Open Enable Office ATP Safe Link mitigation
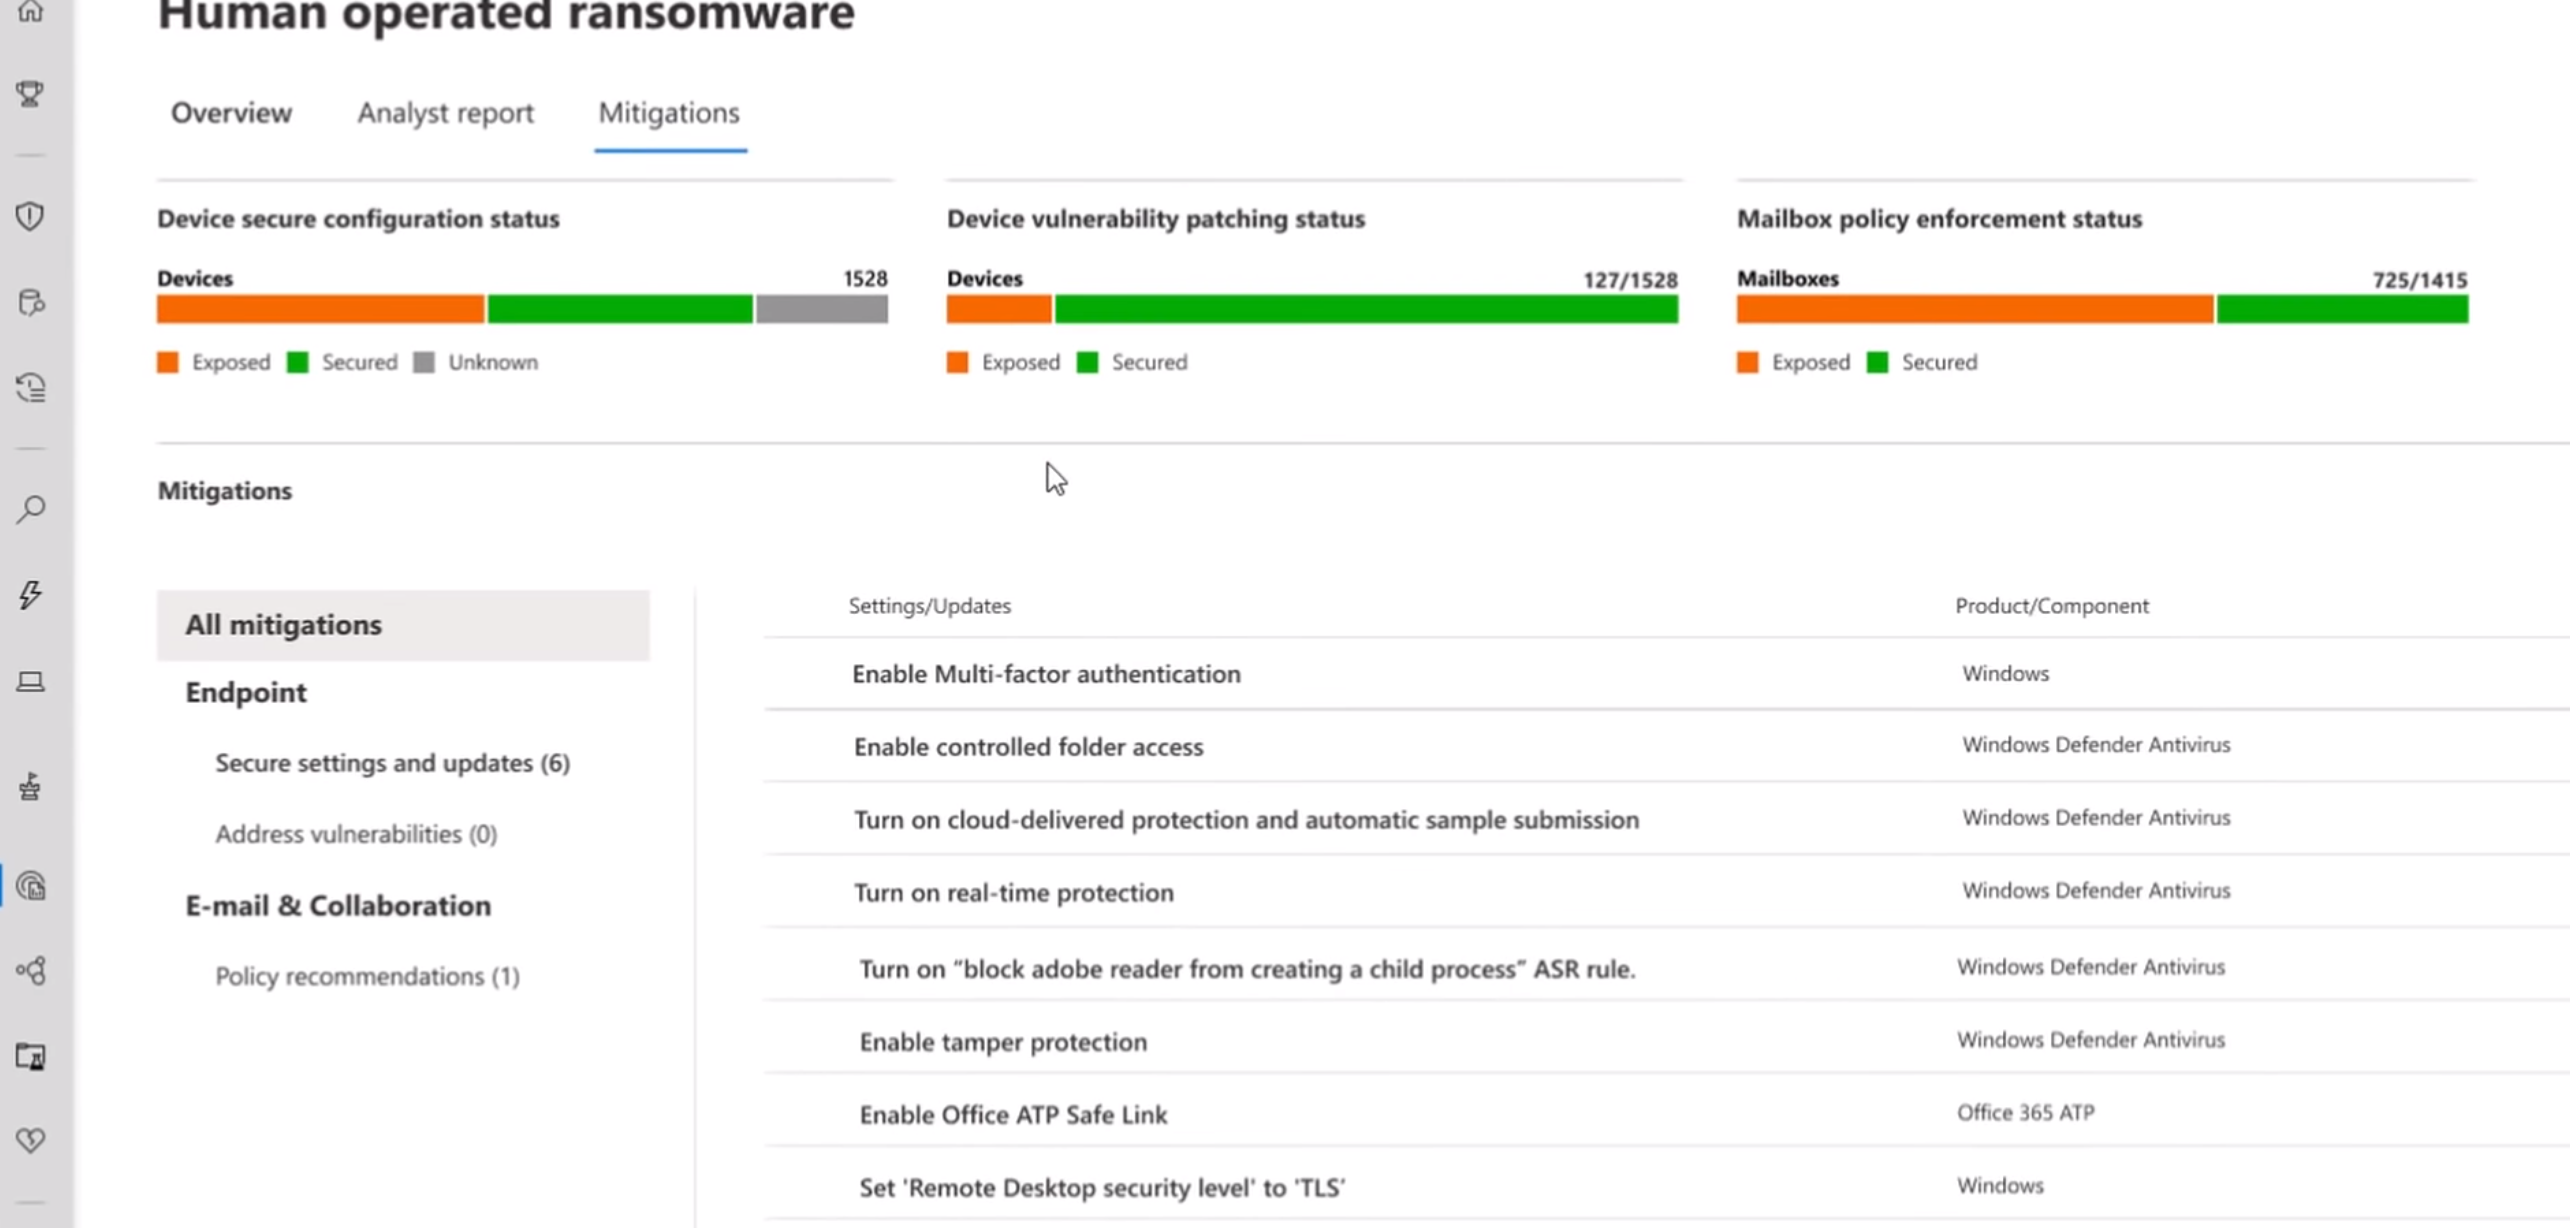The height and width of the screenshot is (1228, 2570). (1013, 1115)
